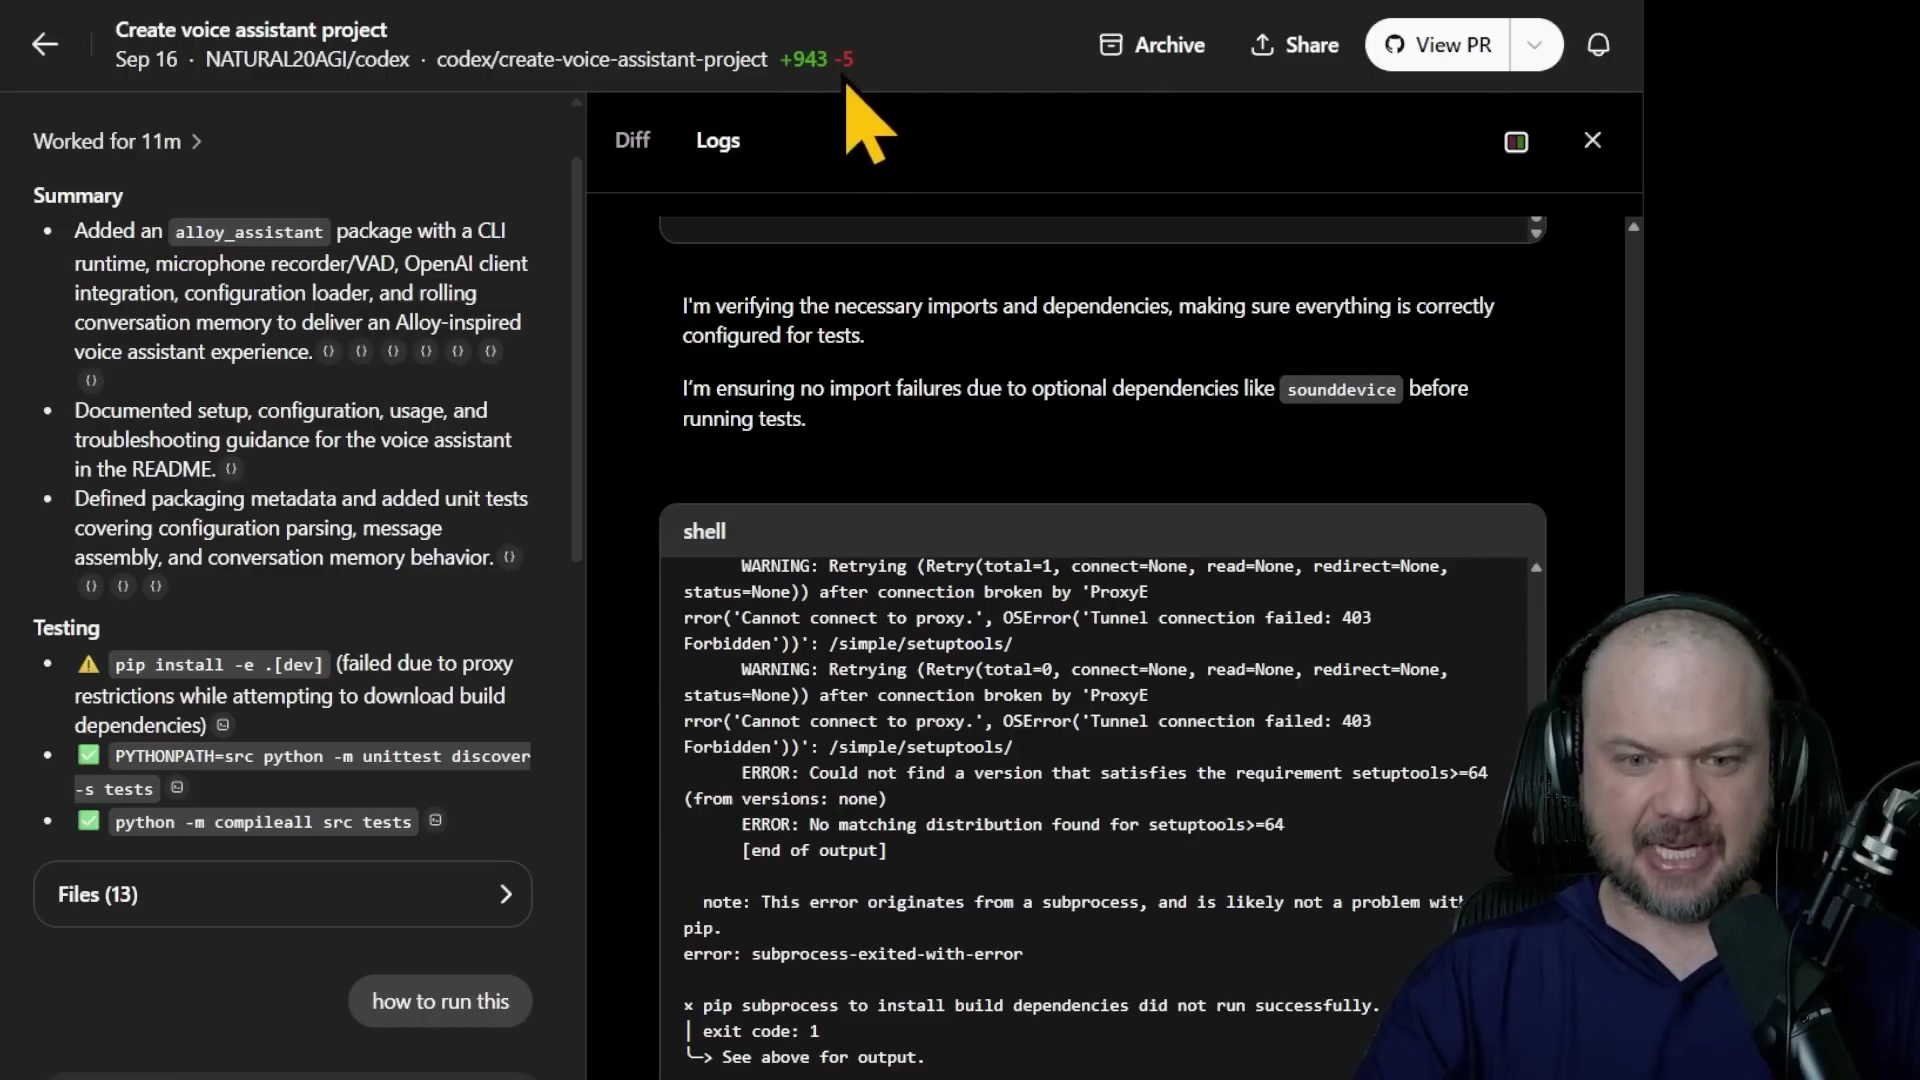
Task: Click code citation right after memory behavior text
Action: [x=509, y=556]
